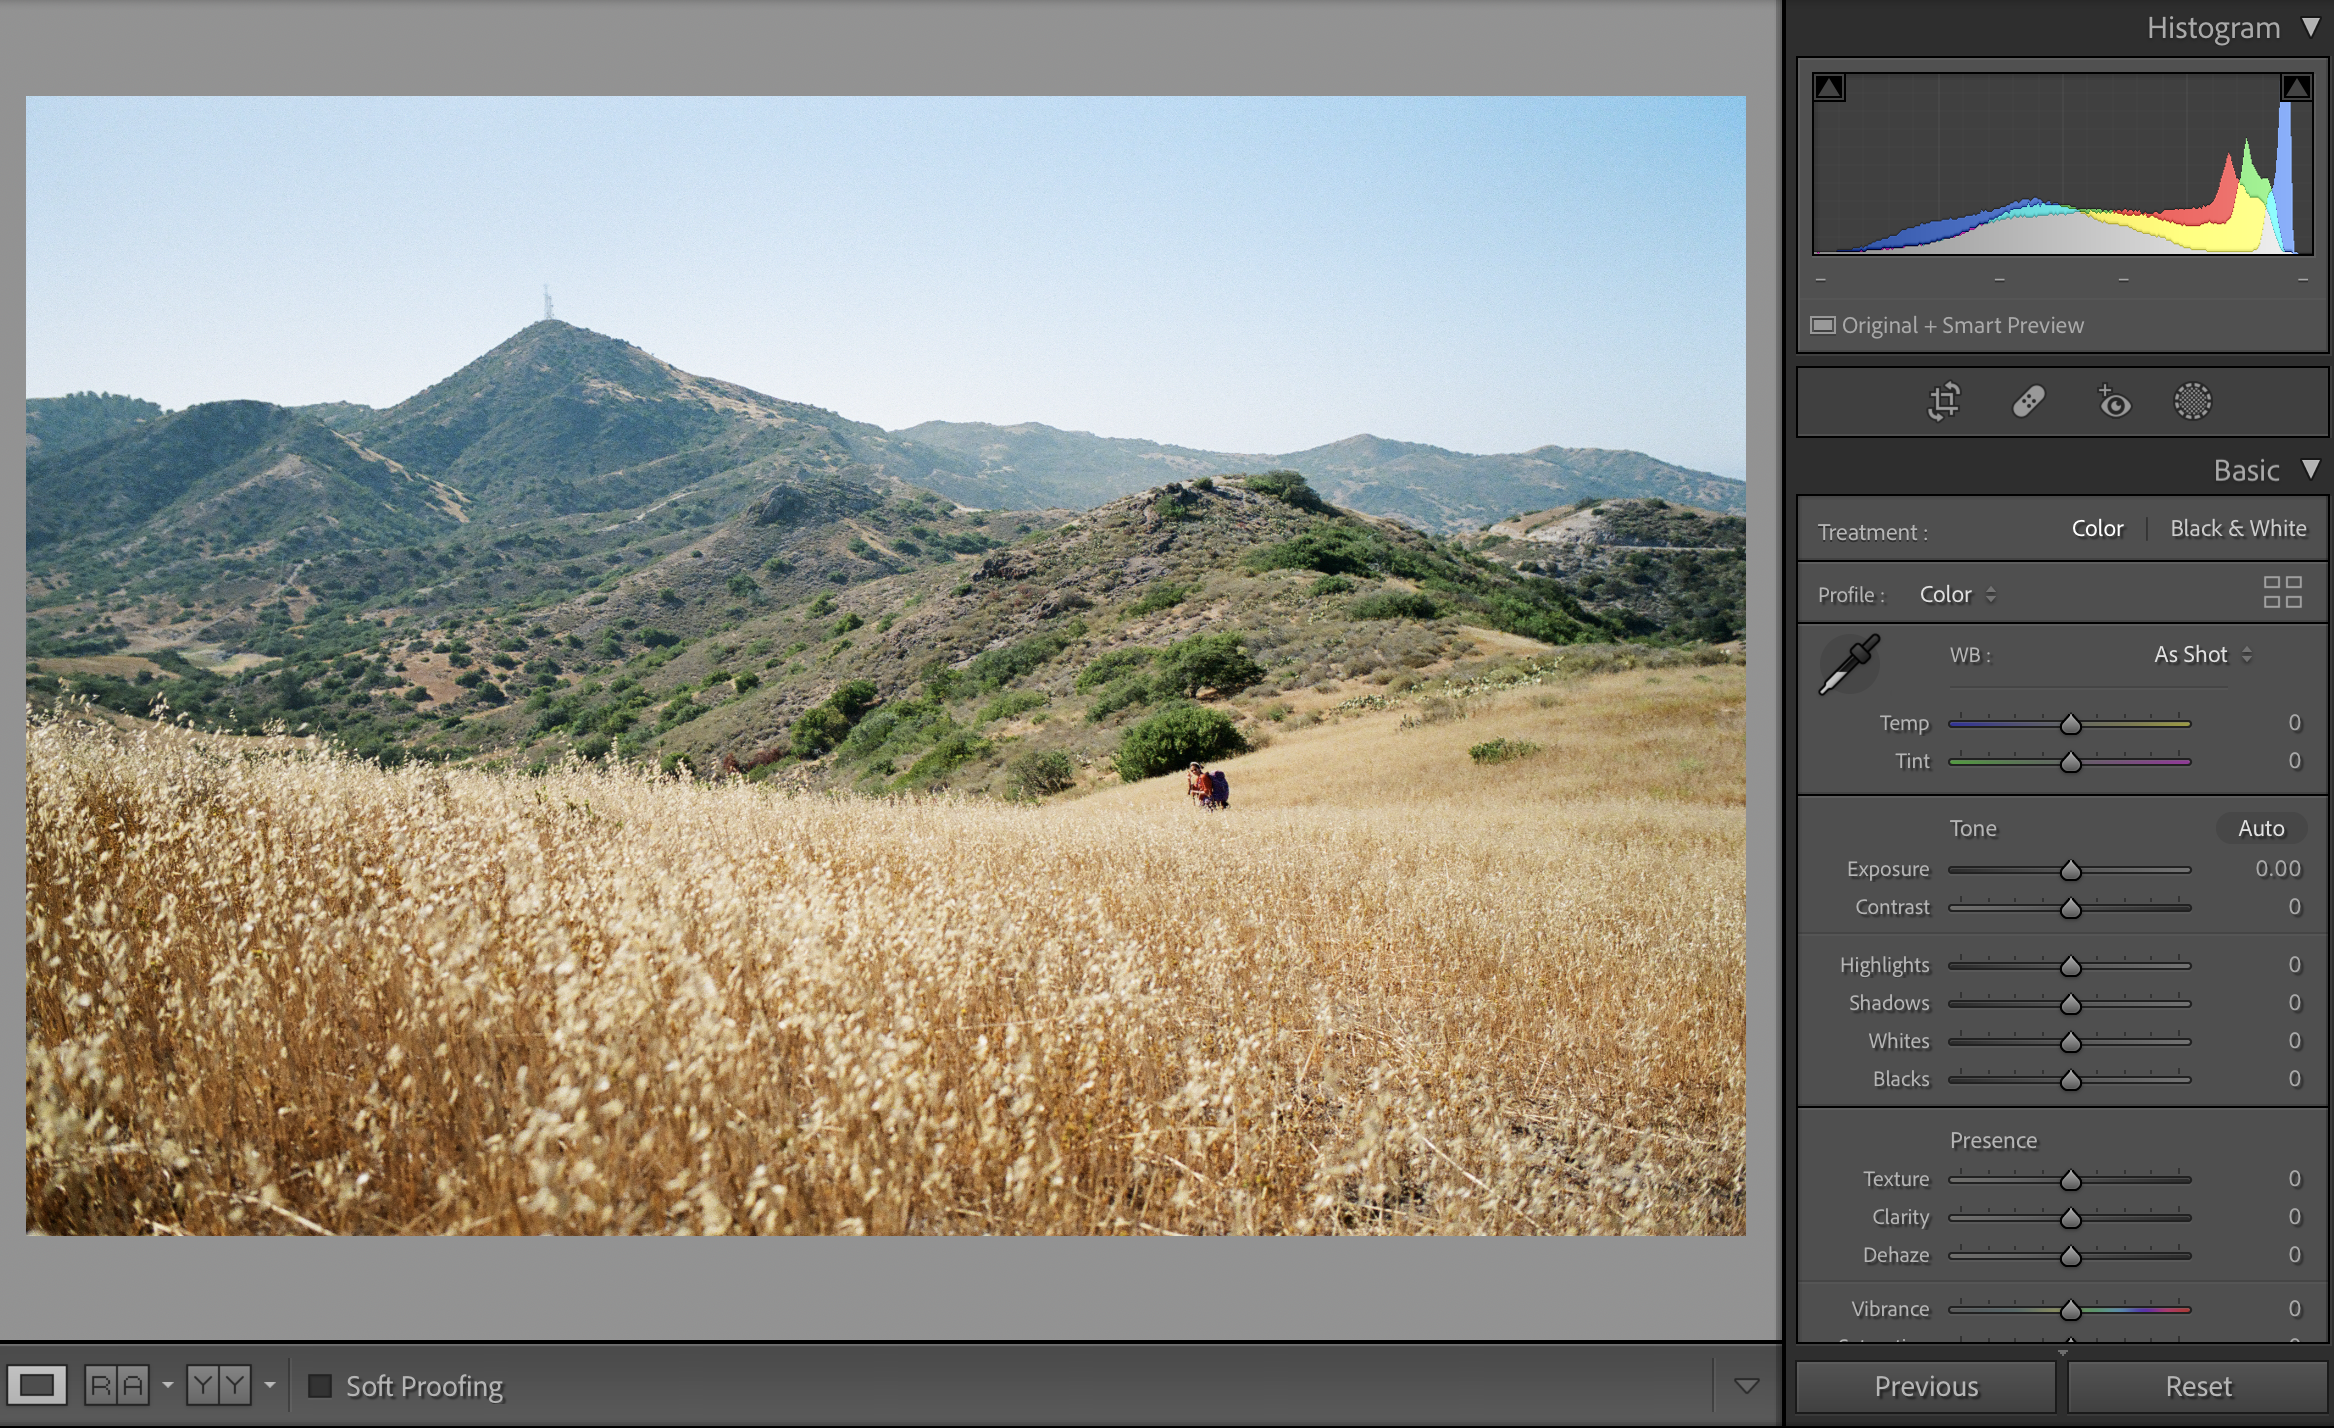This screenshot has height=1428, width=2334.
Task: Toggle shadow clipping indicator in histogram
Action: [1829, 88]
